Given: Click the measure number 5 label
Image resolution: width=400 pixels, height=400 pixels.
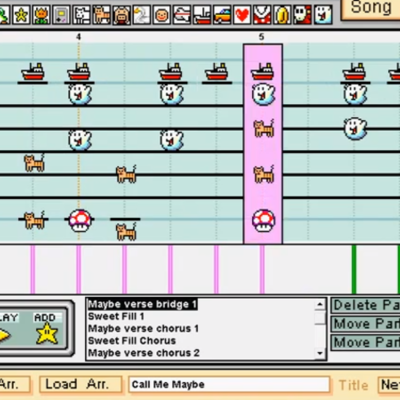Looking at the screenshot, I should (x=261, y=37).
